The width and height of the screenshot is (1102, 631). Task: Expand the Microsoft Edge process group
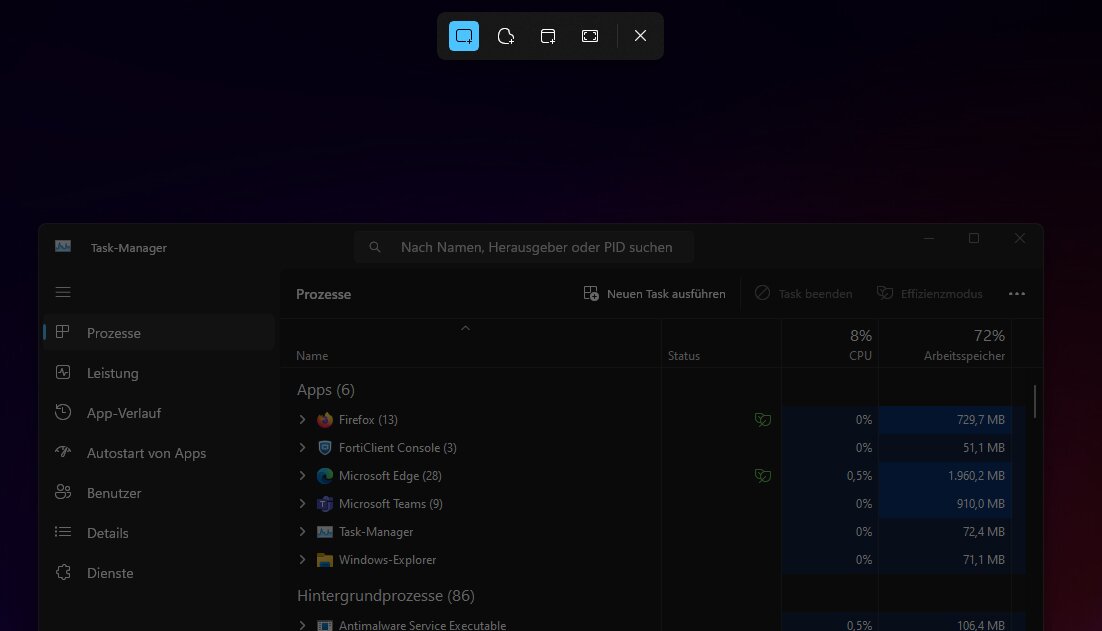[x=303, y=476]
